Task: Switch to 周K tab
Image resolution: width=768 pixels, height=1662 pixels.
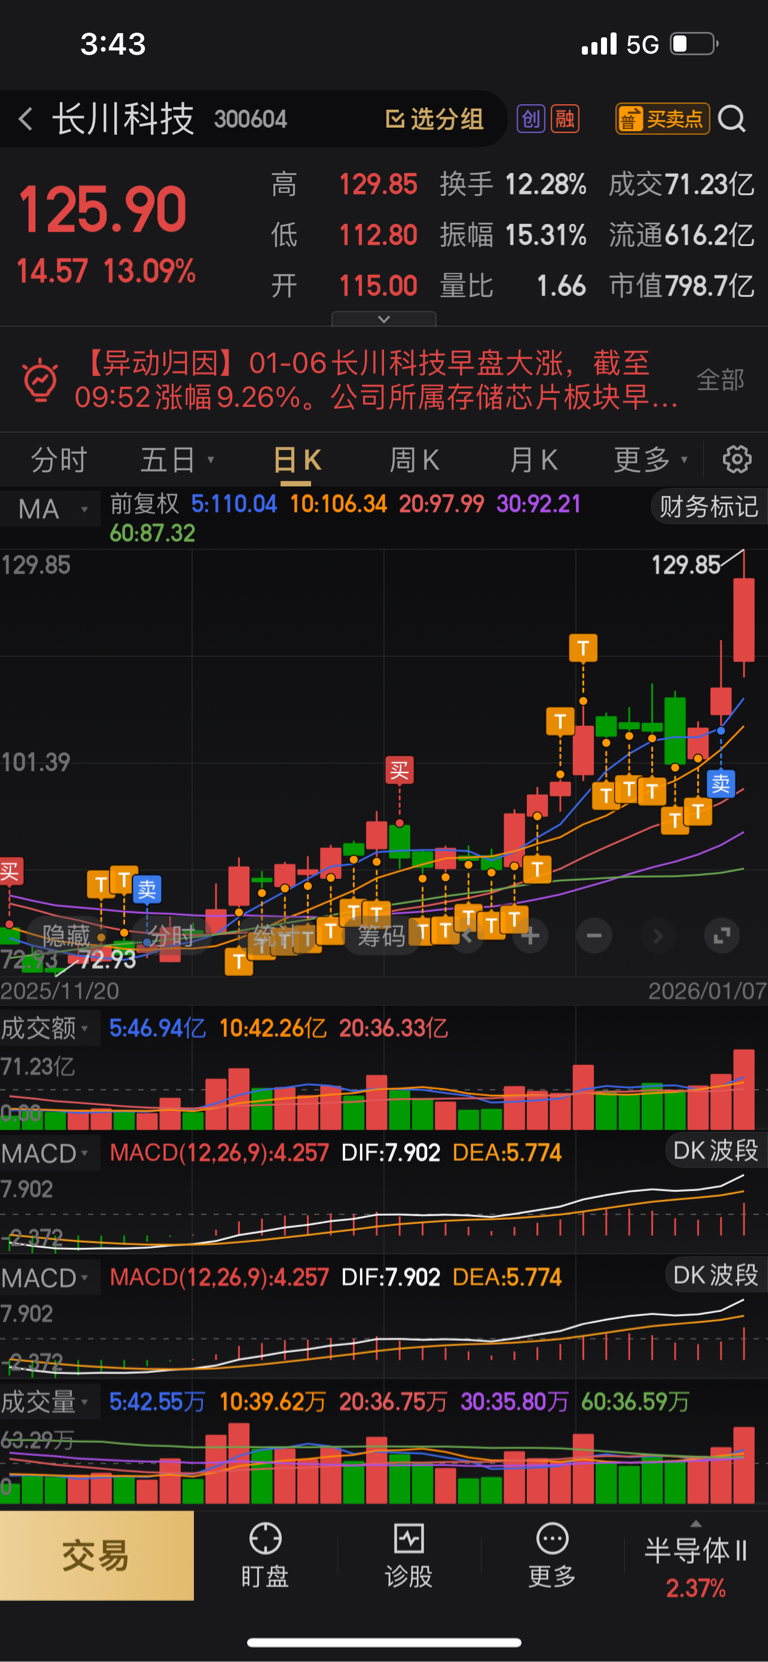Action: coord(414,460)
